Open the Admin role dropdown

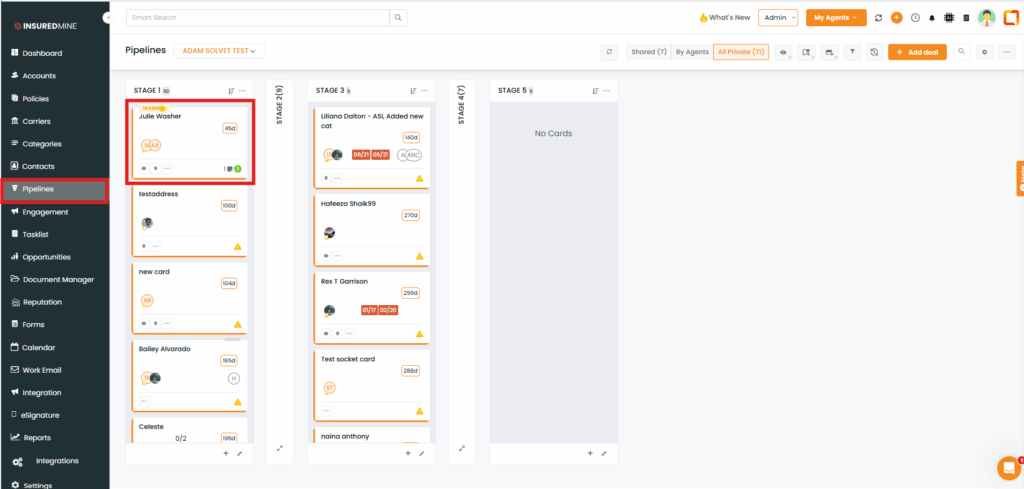tap(778, 18)
